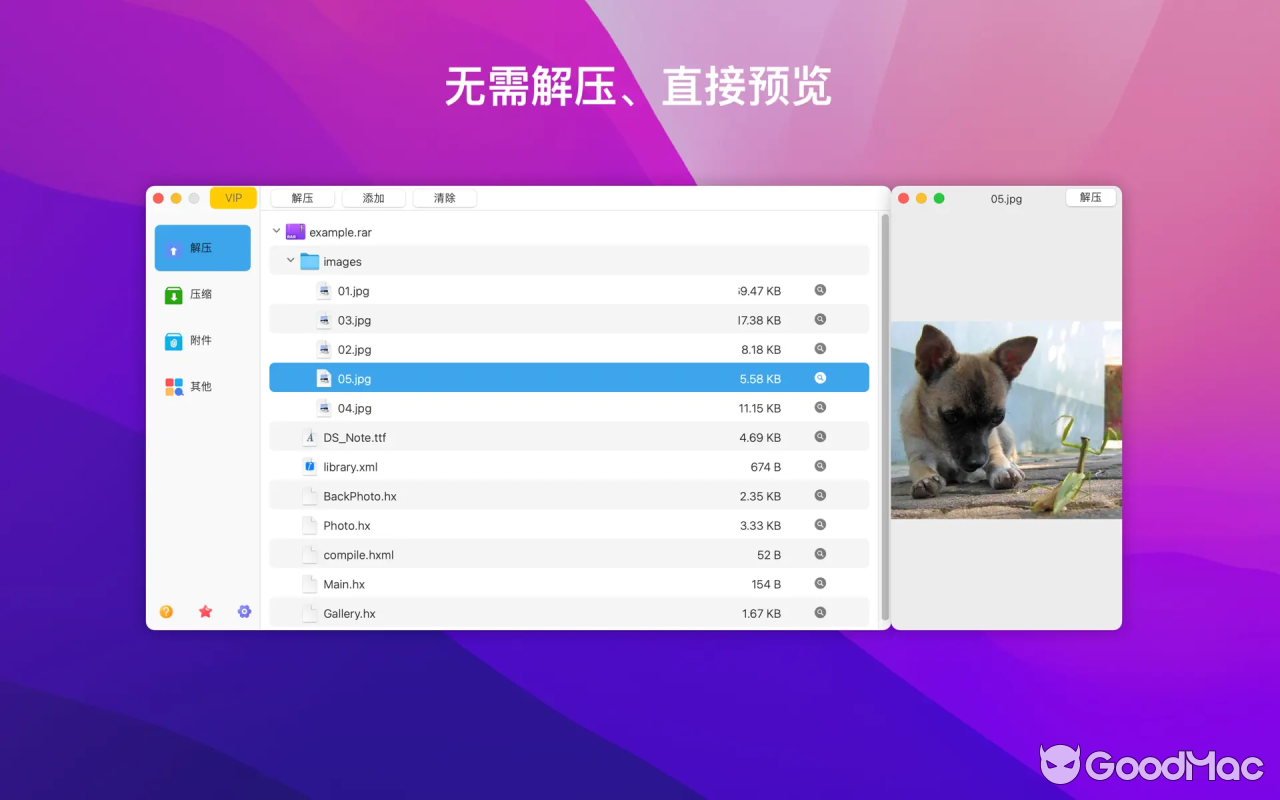Open the quick preview icon for DS_Note.ttf
Viewport: 1280px width, 800px height.
(820, 436)
